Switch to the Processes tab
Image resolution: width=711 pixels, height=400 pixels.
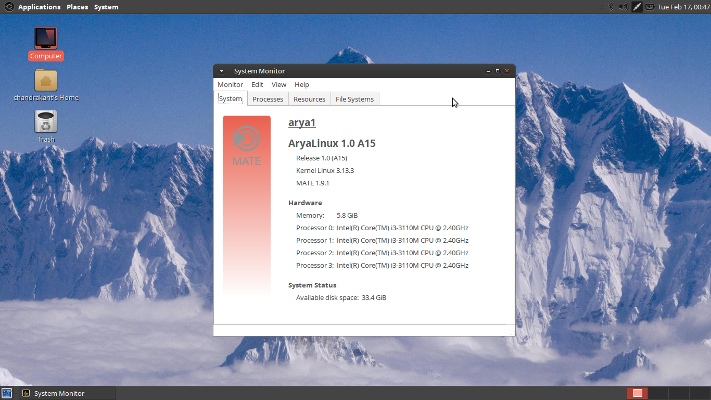(267, 99)
